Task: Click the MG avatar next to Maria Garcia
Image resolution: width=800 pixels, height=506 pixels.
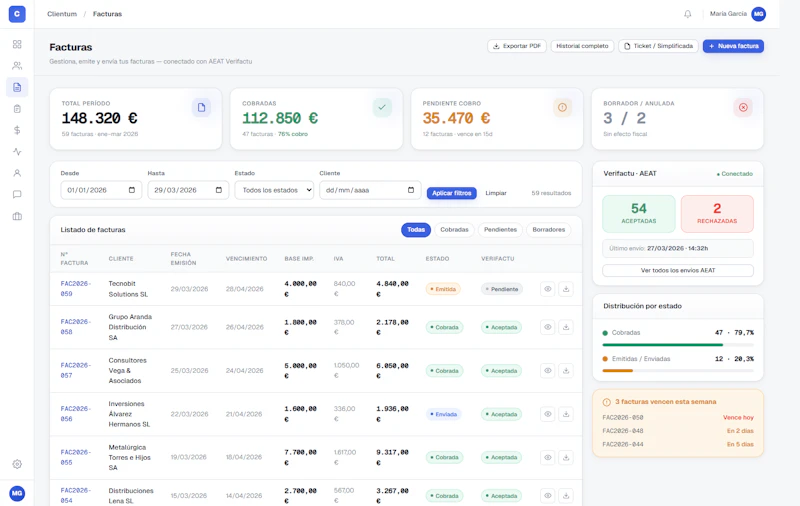Action: pyautogui.click(x=759, y=14)
